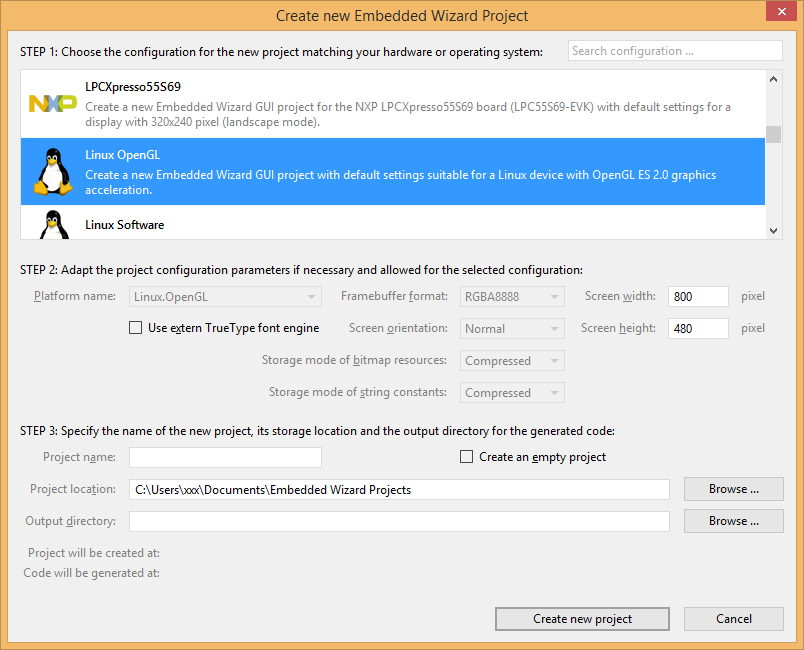This screenshot has width=804, height=650.
Task: Choose the Linux Software configuration title
Action: [x=124, y=225]
